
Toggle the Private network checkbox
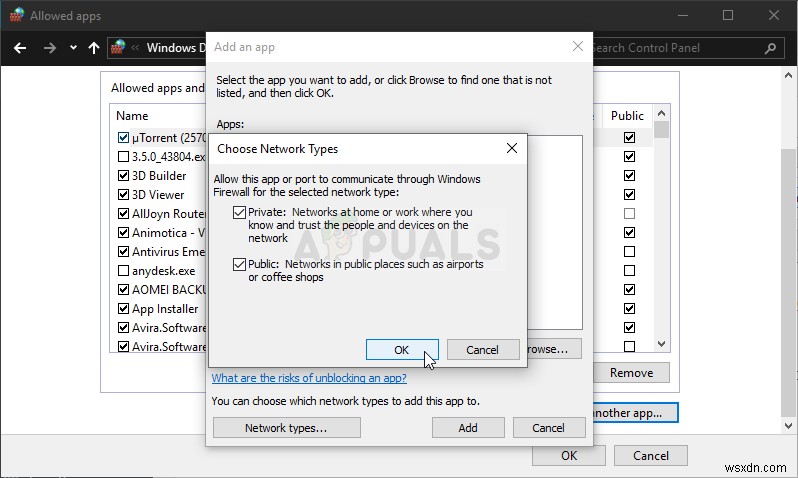239,212
